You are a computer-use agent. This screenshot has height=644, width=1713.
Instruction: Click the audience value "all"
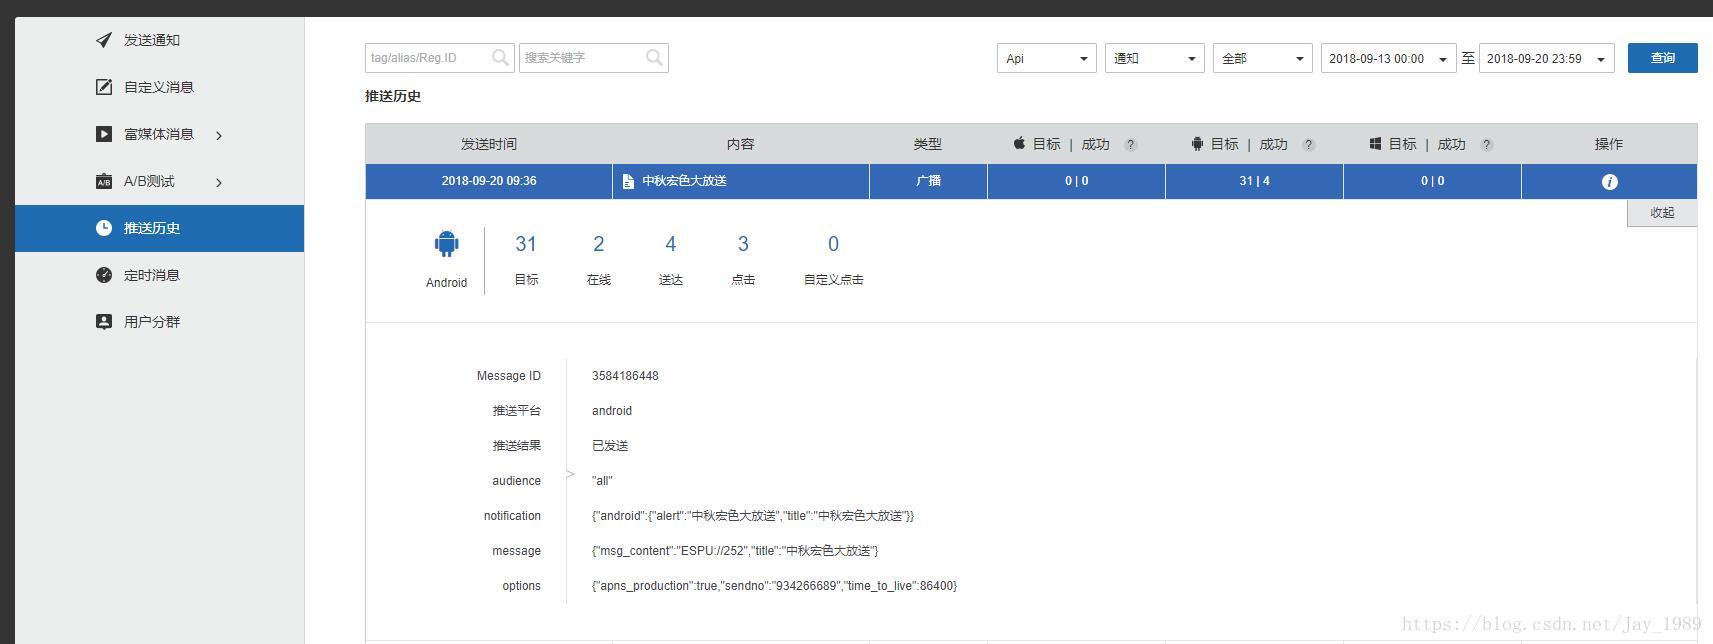point(602,481)
